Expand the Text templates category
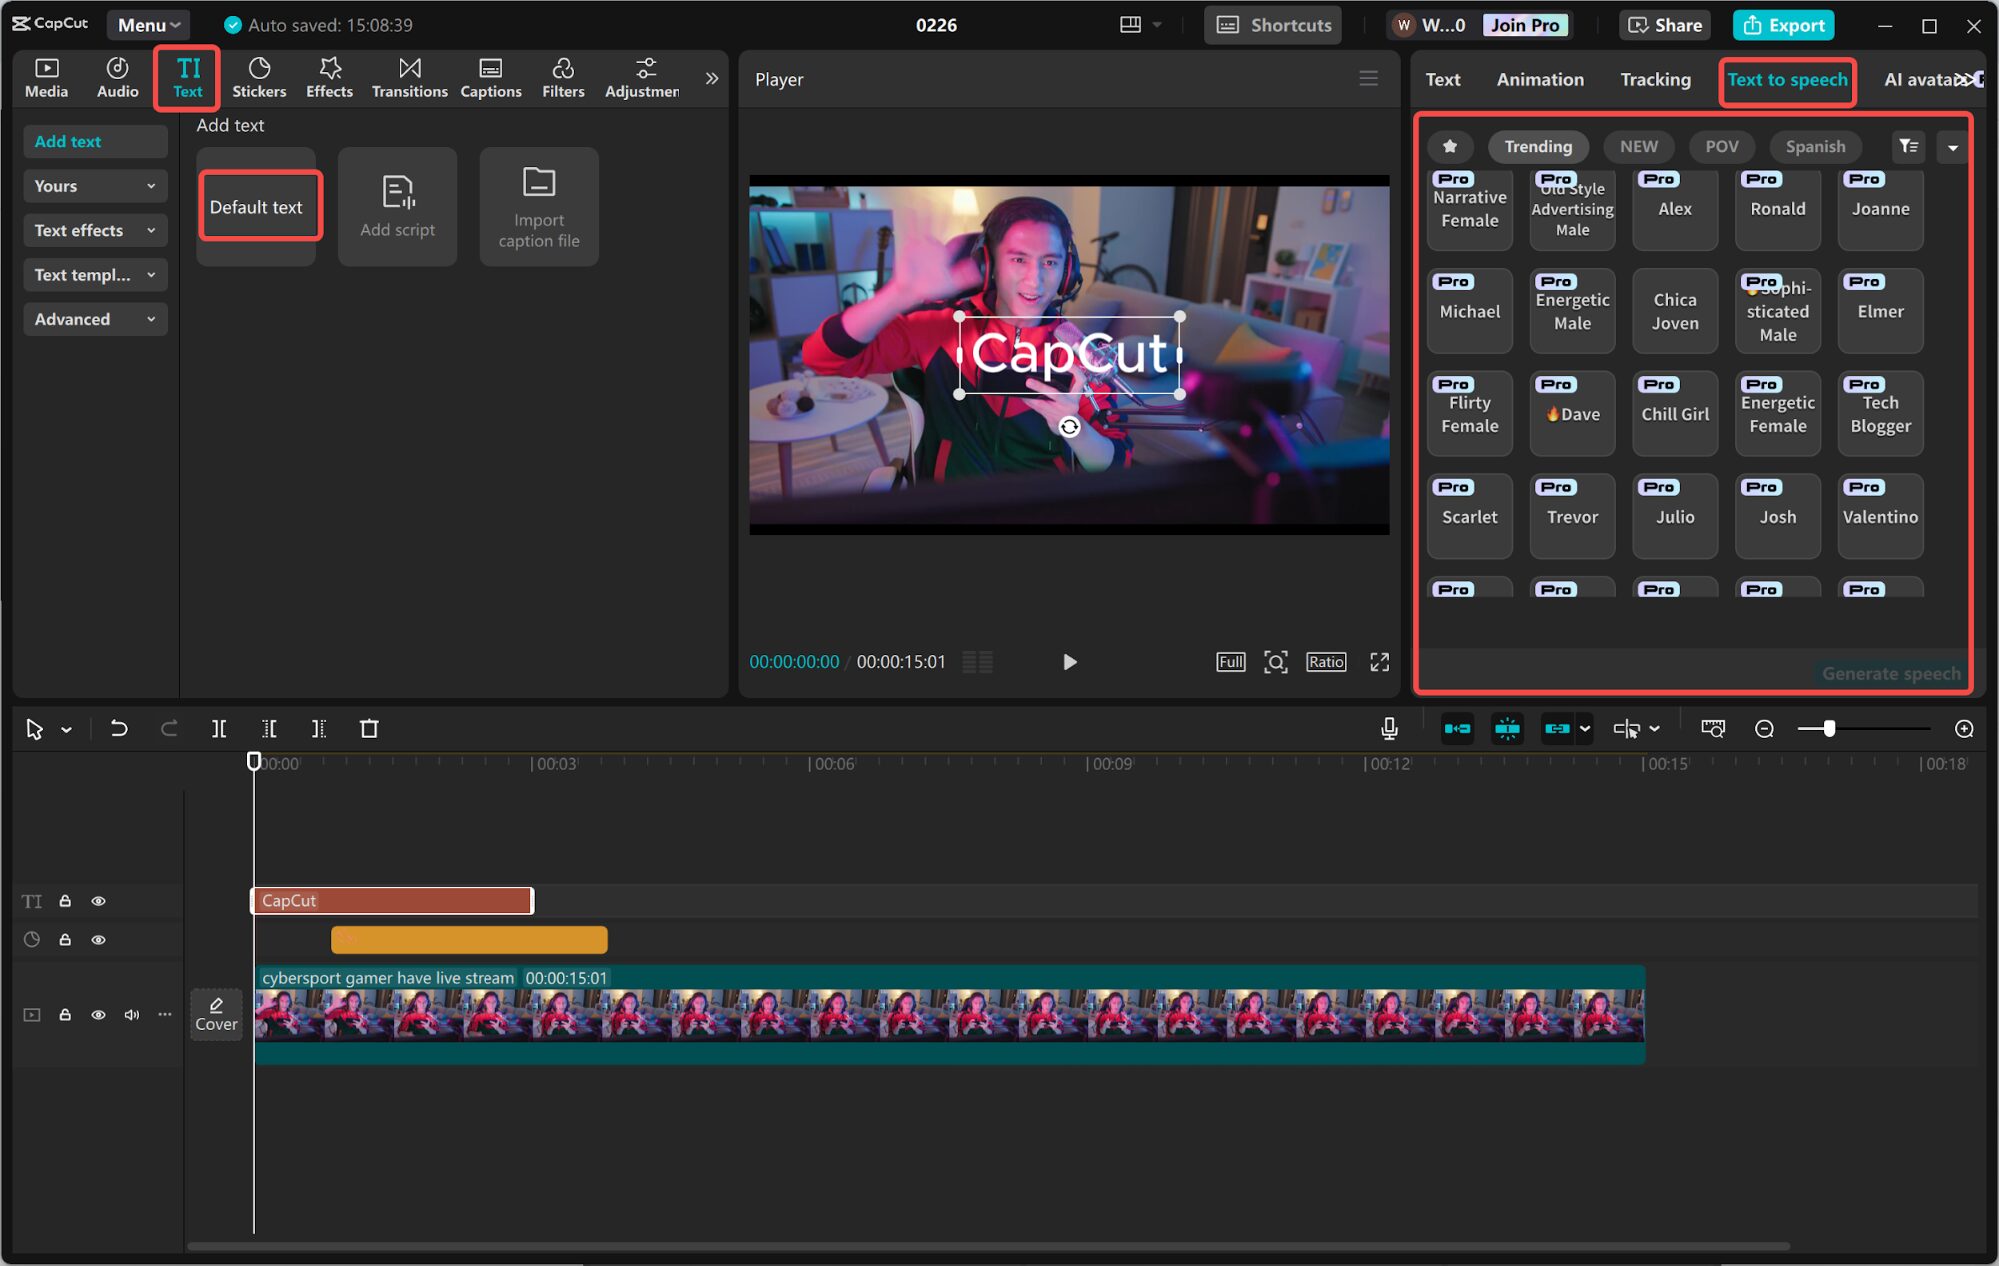Viewport: 1999px width, 1266px height. click(95, 275)
